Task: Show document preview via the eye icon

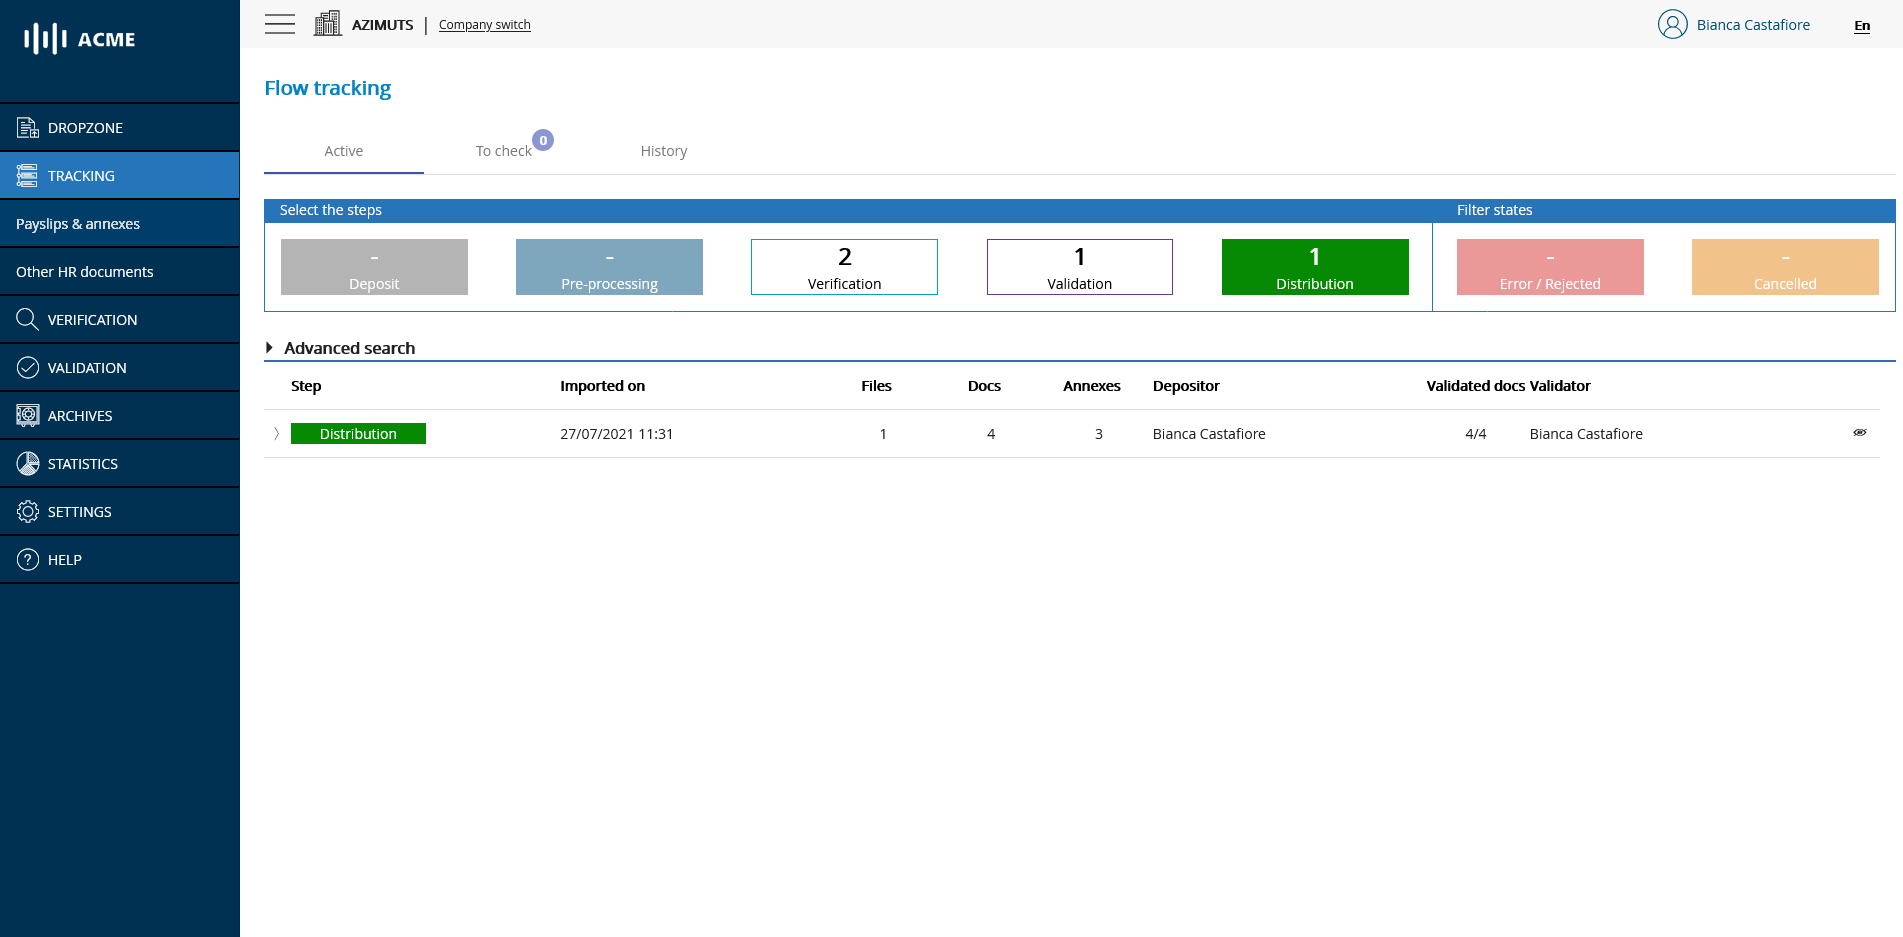Action: coord(1860,433)
